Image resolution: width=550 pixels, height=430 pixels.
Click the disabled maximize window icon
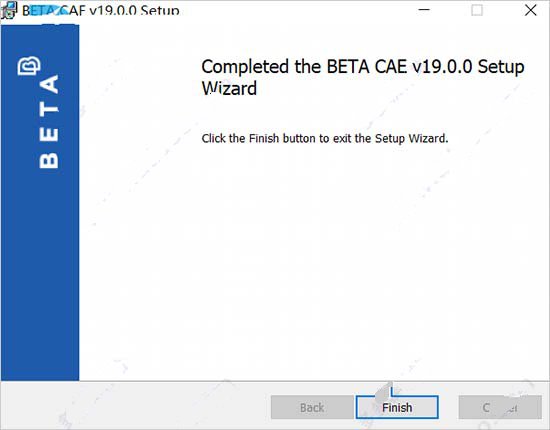(477, 10)
